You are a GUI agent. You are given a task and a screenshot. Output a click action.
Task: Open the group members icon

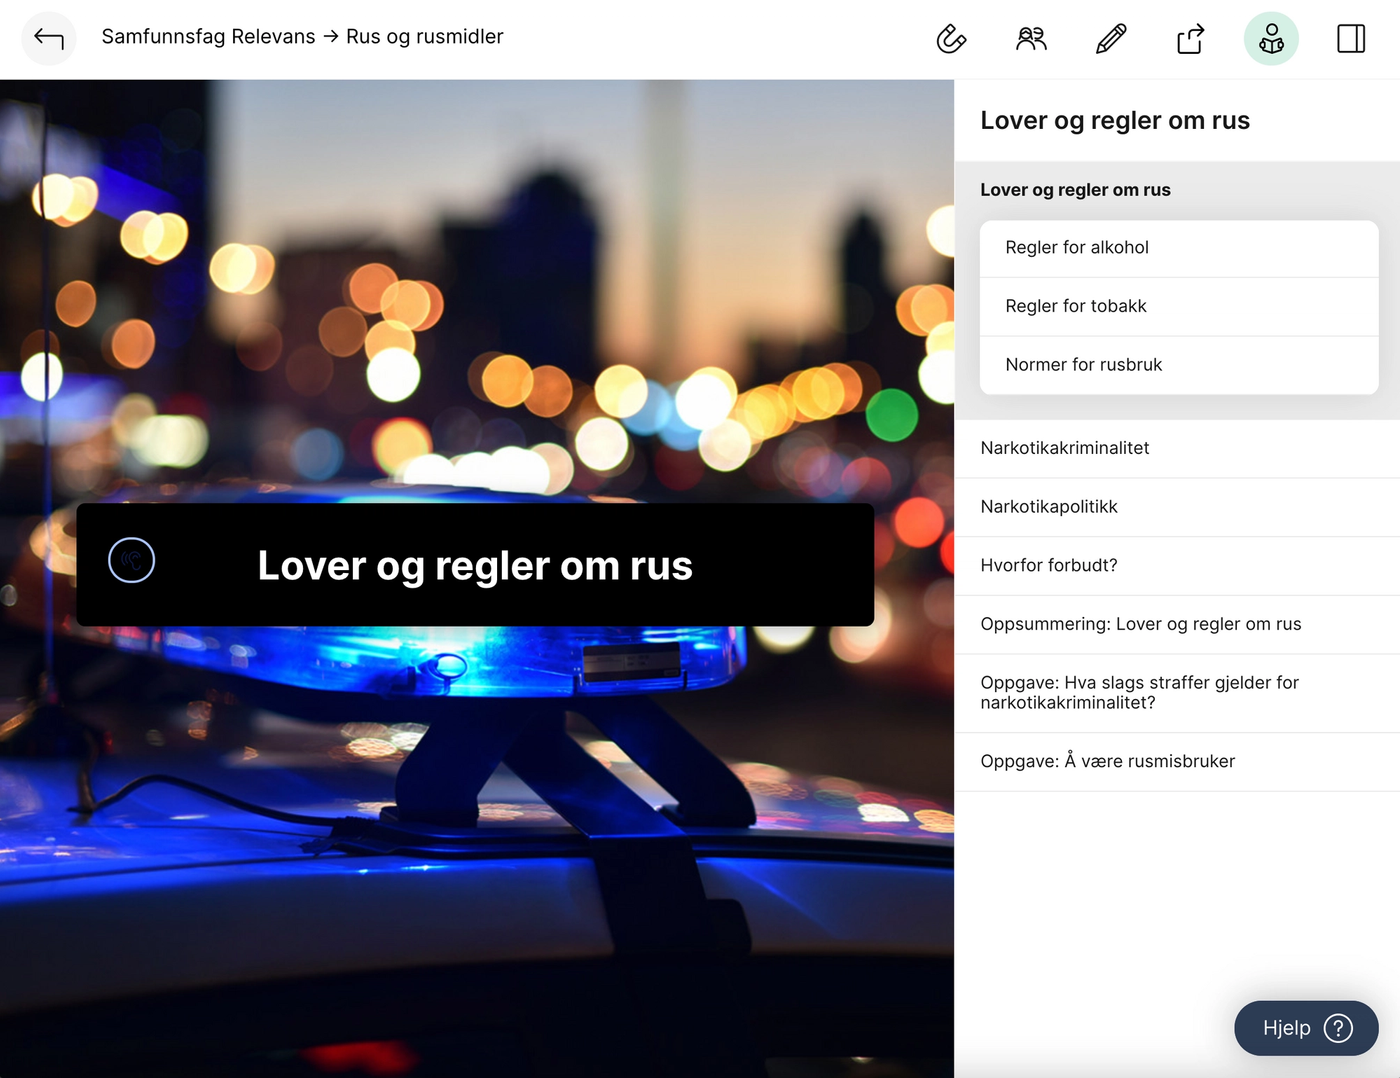(x=1031, y=38)
